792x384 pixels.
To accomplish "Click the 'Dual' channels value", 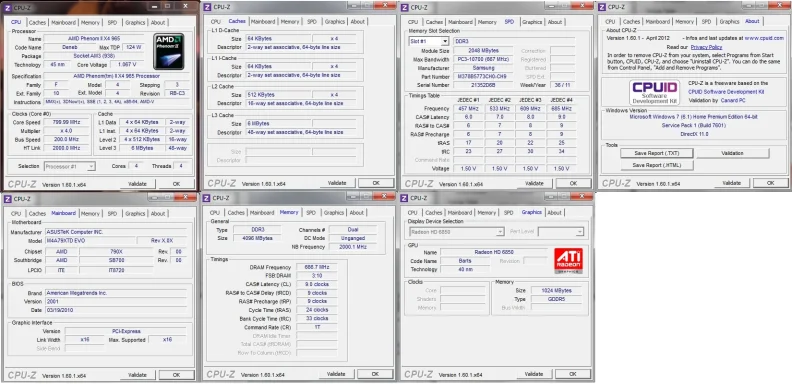I will 353,229.
